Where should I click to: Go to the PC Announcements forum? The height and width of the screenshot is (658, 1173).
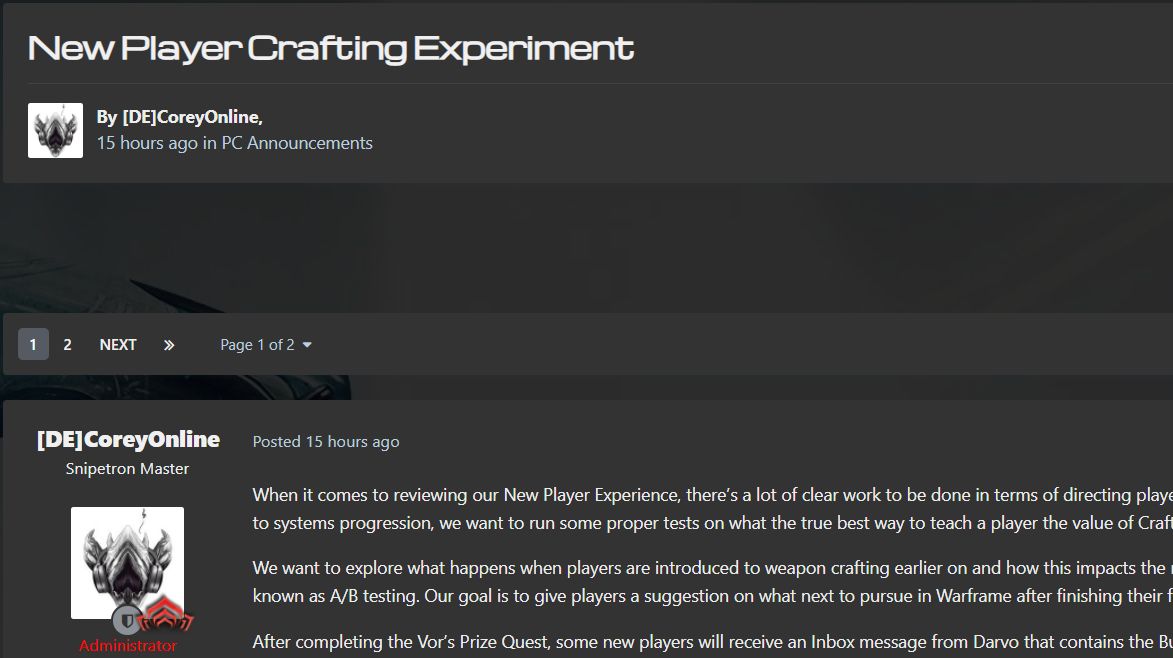[297, 143]
